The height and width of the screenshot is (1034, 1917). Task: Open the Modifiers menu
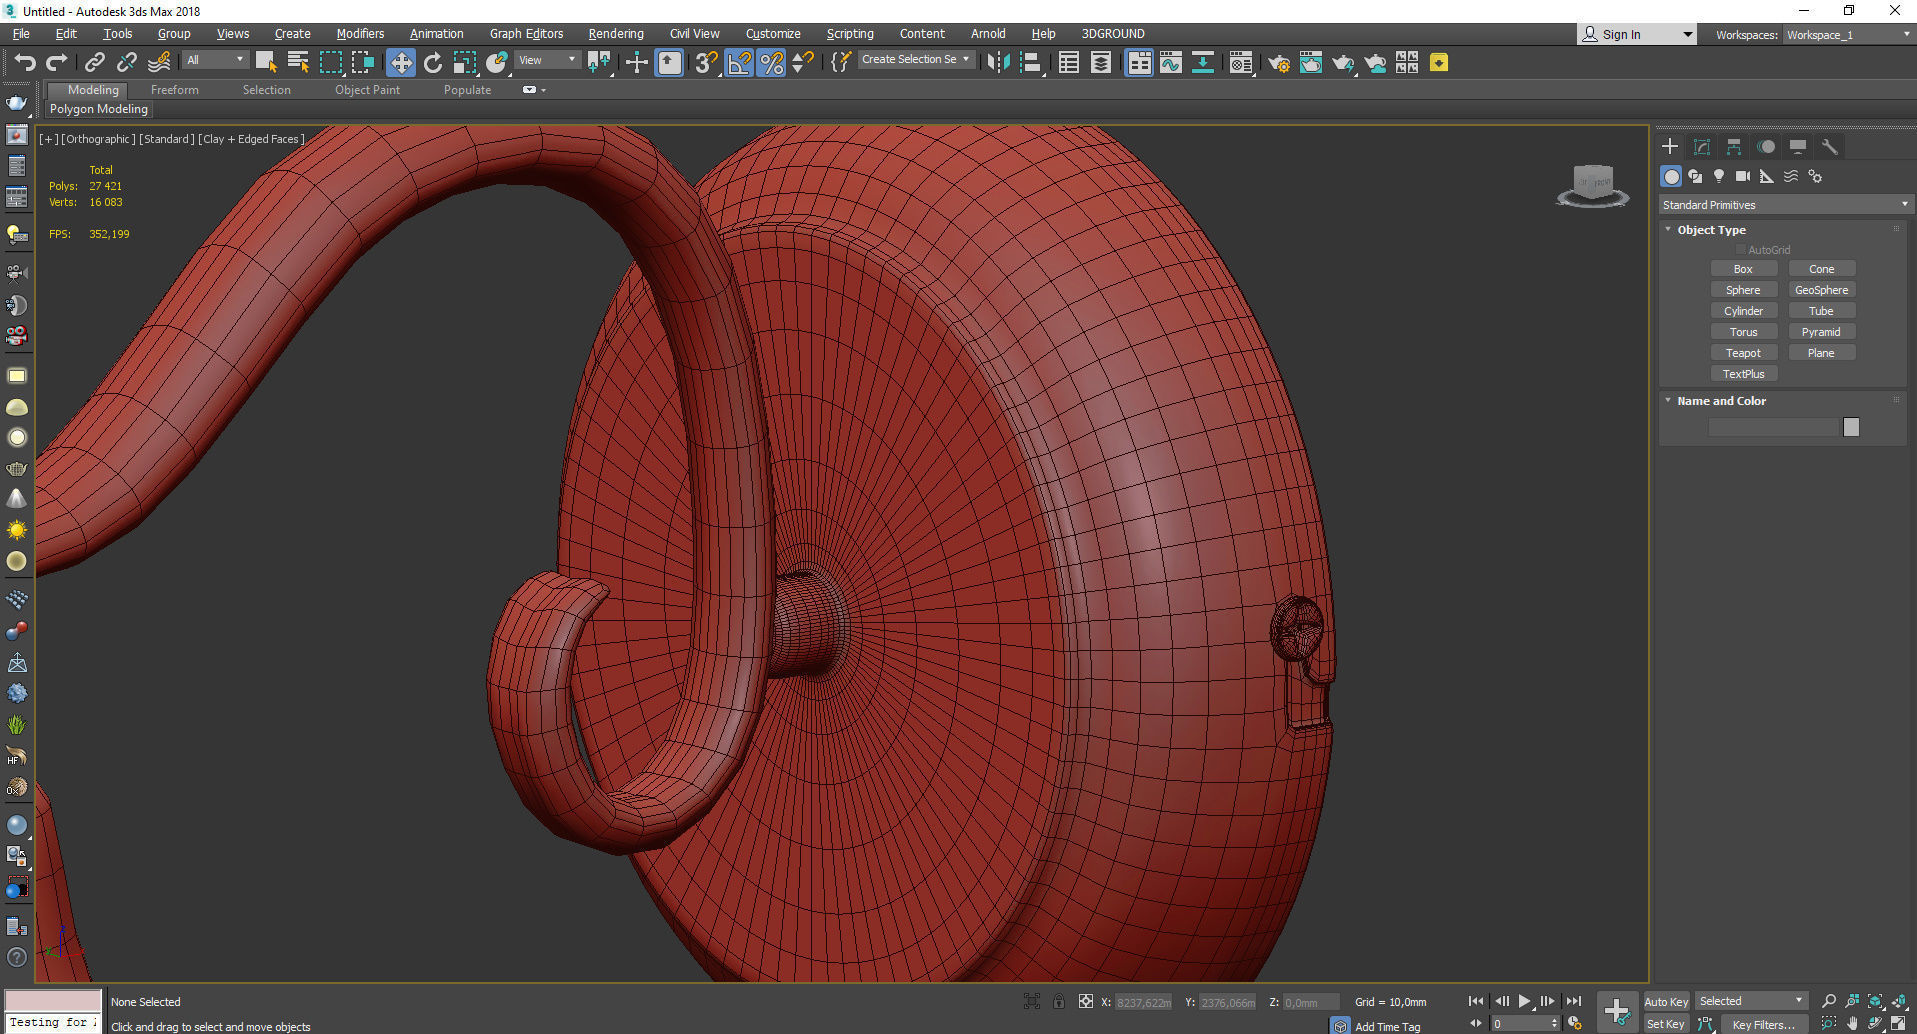click(x=359, y=34)
